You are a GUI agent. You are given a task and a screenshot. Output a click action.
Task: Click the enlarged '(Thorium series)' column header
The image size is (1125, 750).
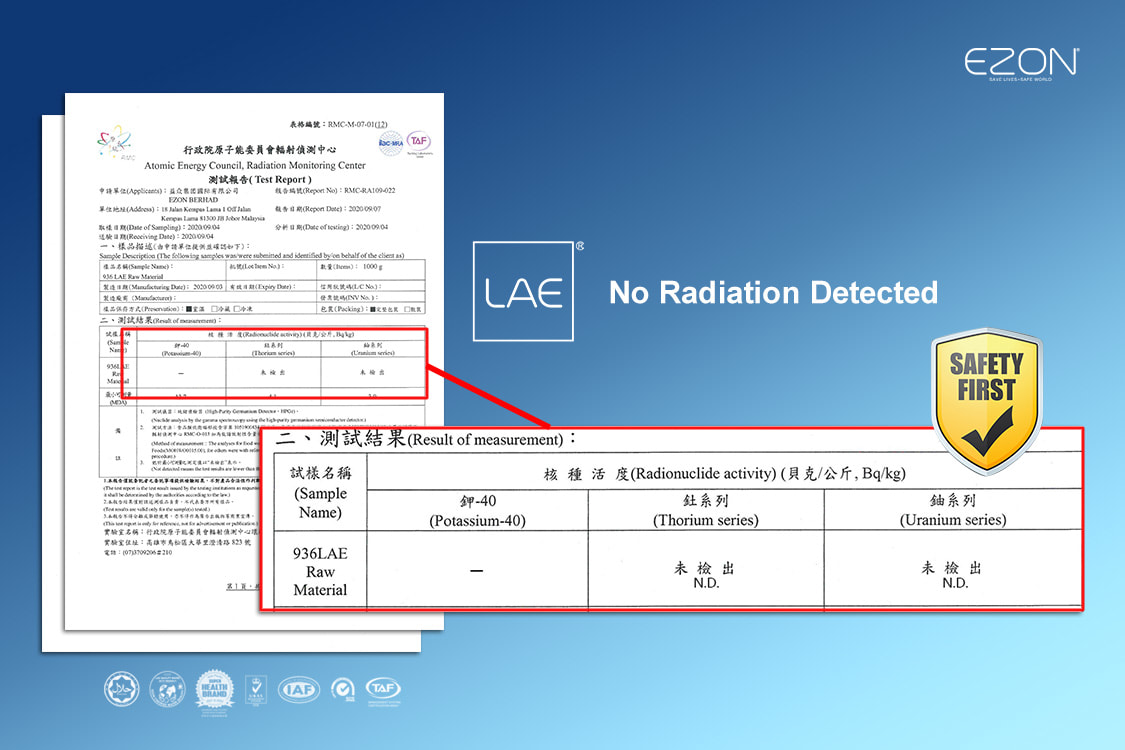click(706, 520)
